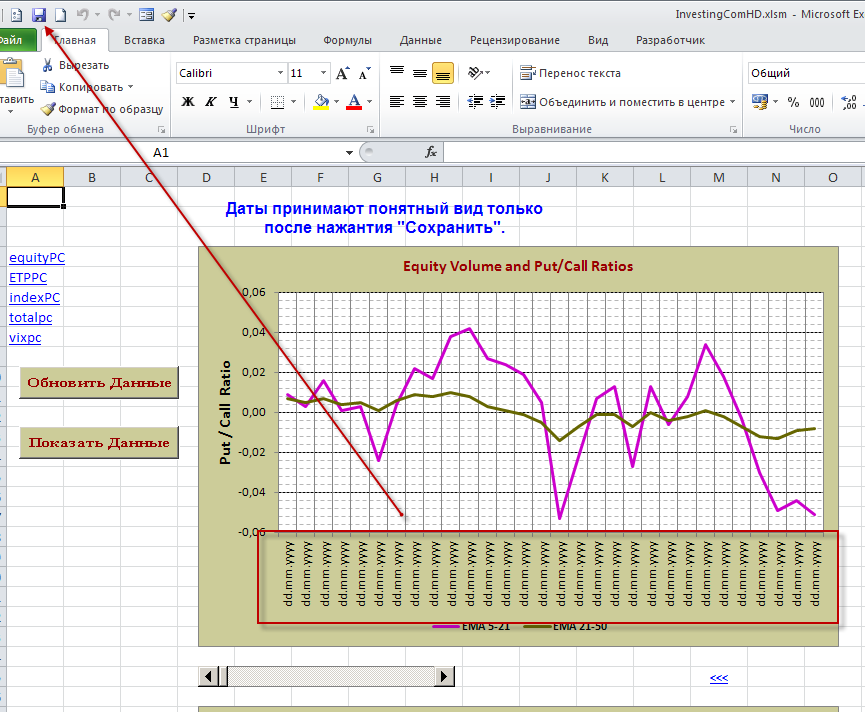
Task: Click the increase font size icon
Action: click(x=343, y=73)
